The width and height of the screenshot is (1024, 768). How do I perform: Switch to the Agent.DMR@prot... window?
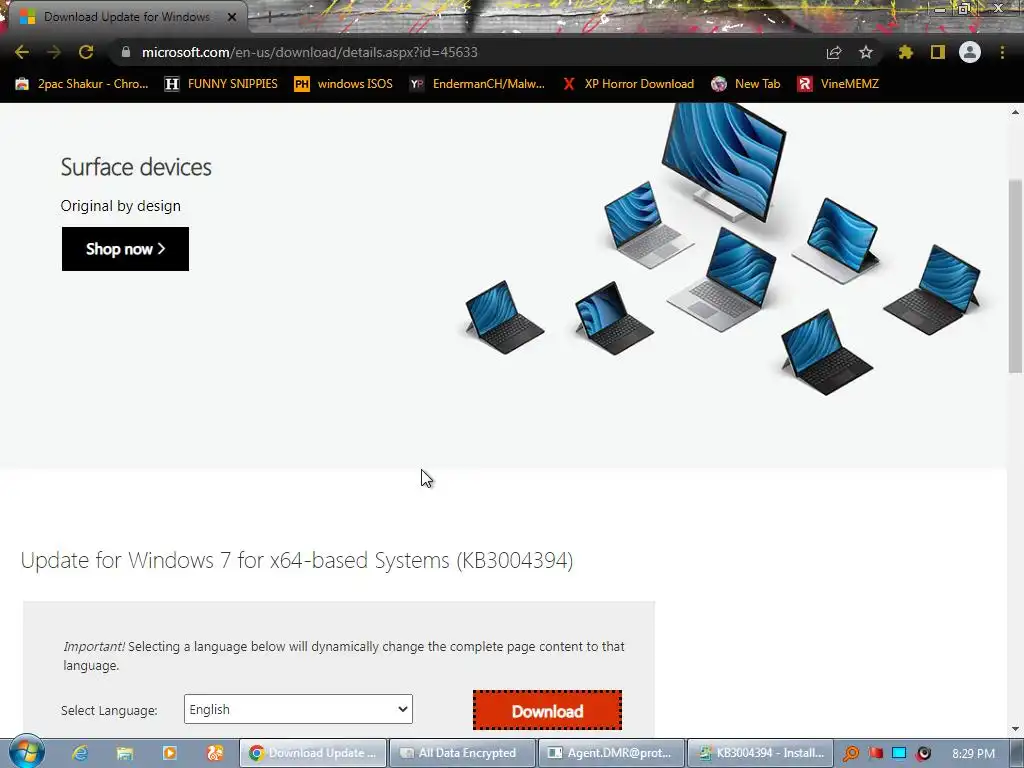(611, 753)
